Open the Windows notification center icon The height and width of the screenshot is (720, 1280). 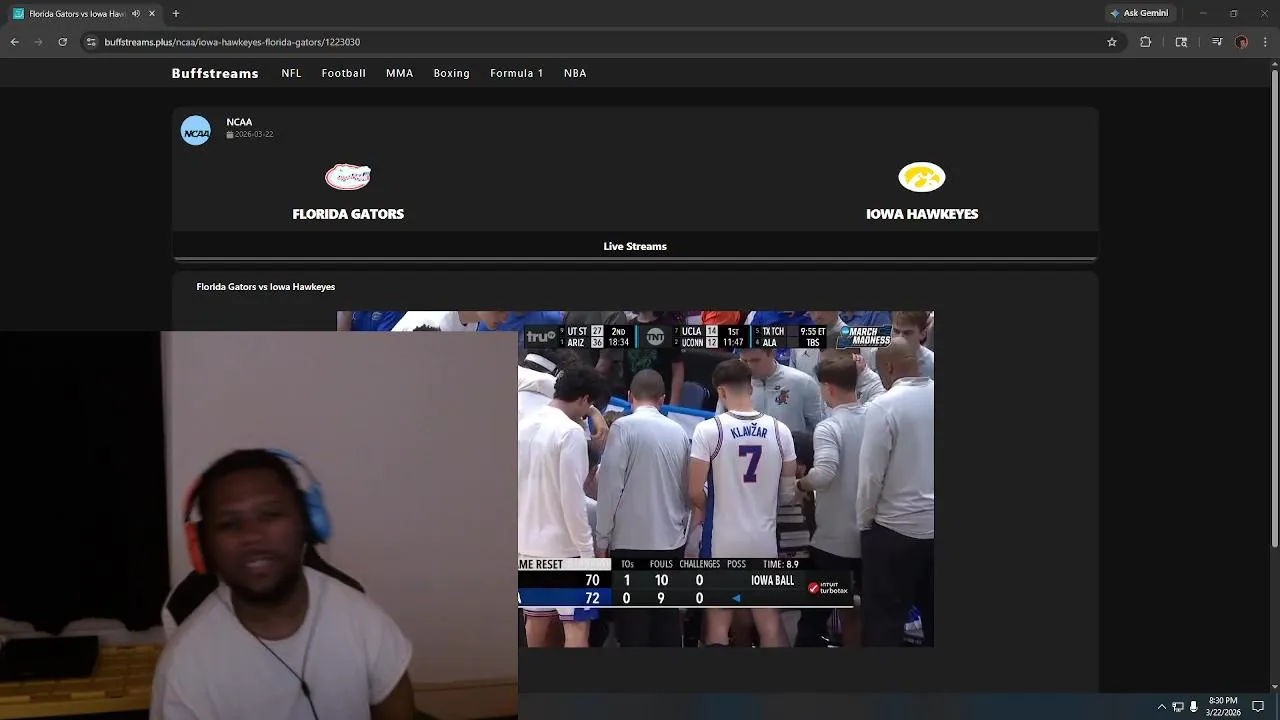click(1259, 707)
